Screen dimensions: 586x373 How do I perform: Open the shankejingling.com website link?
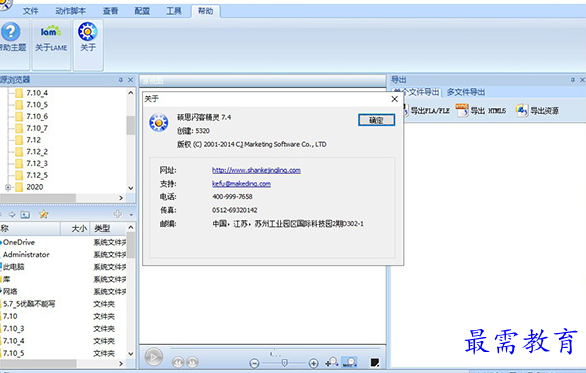coord(256,170)
